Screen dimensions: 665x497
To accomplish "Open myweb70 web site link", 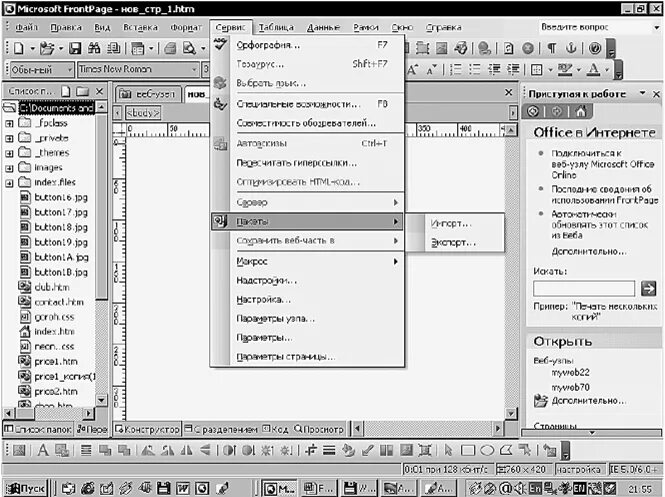I will (570, 387).
